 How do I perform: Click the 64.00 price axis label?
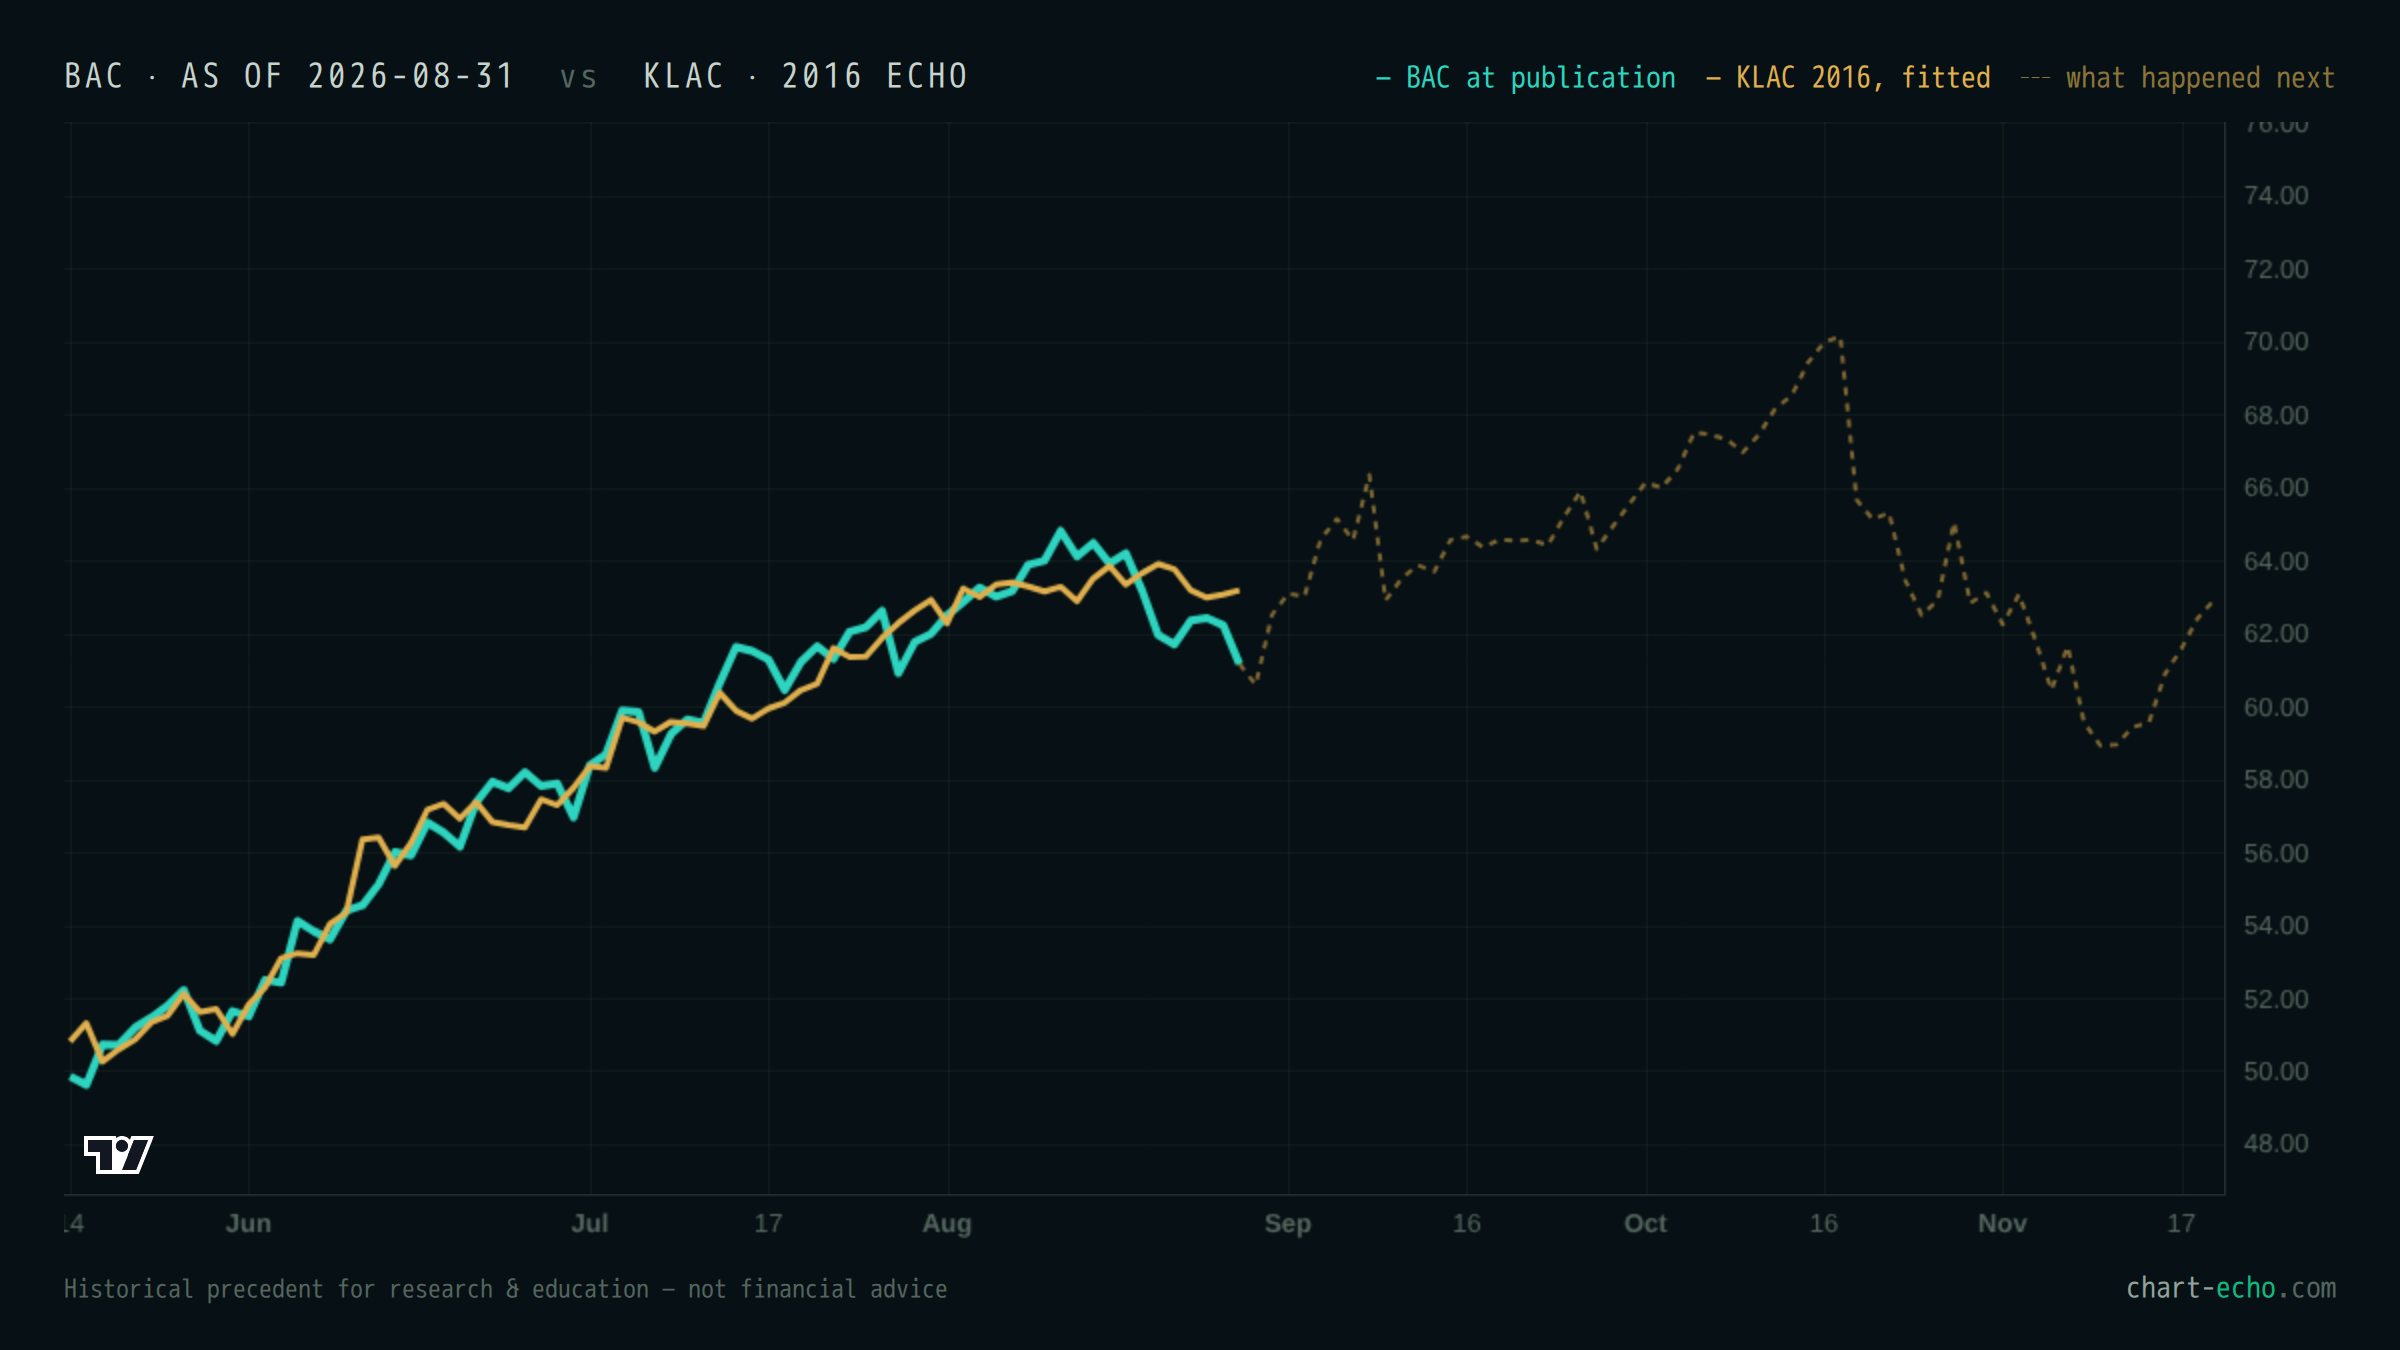2276,562
